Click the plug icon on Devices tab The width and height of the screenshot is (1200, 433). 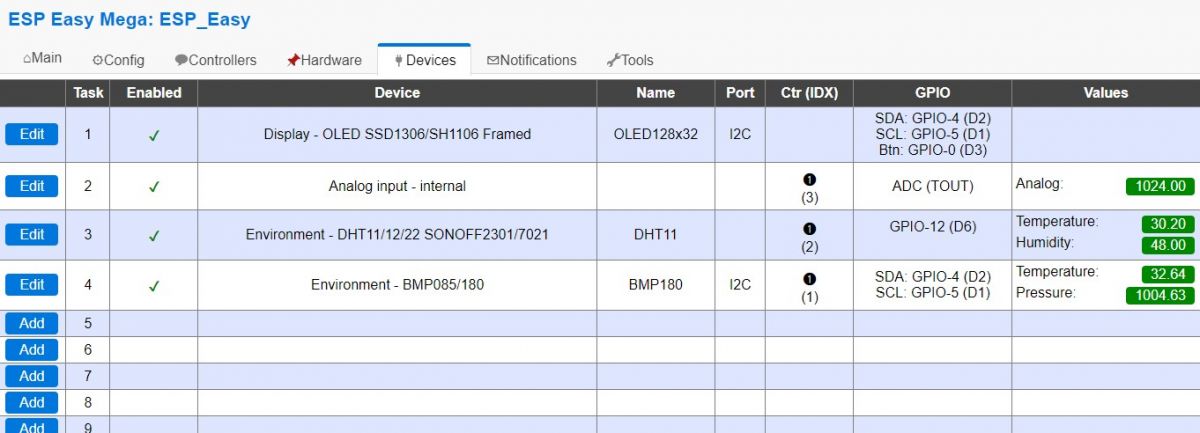[x=399, y=60]
